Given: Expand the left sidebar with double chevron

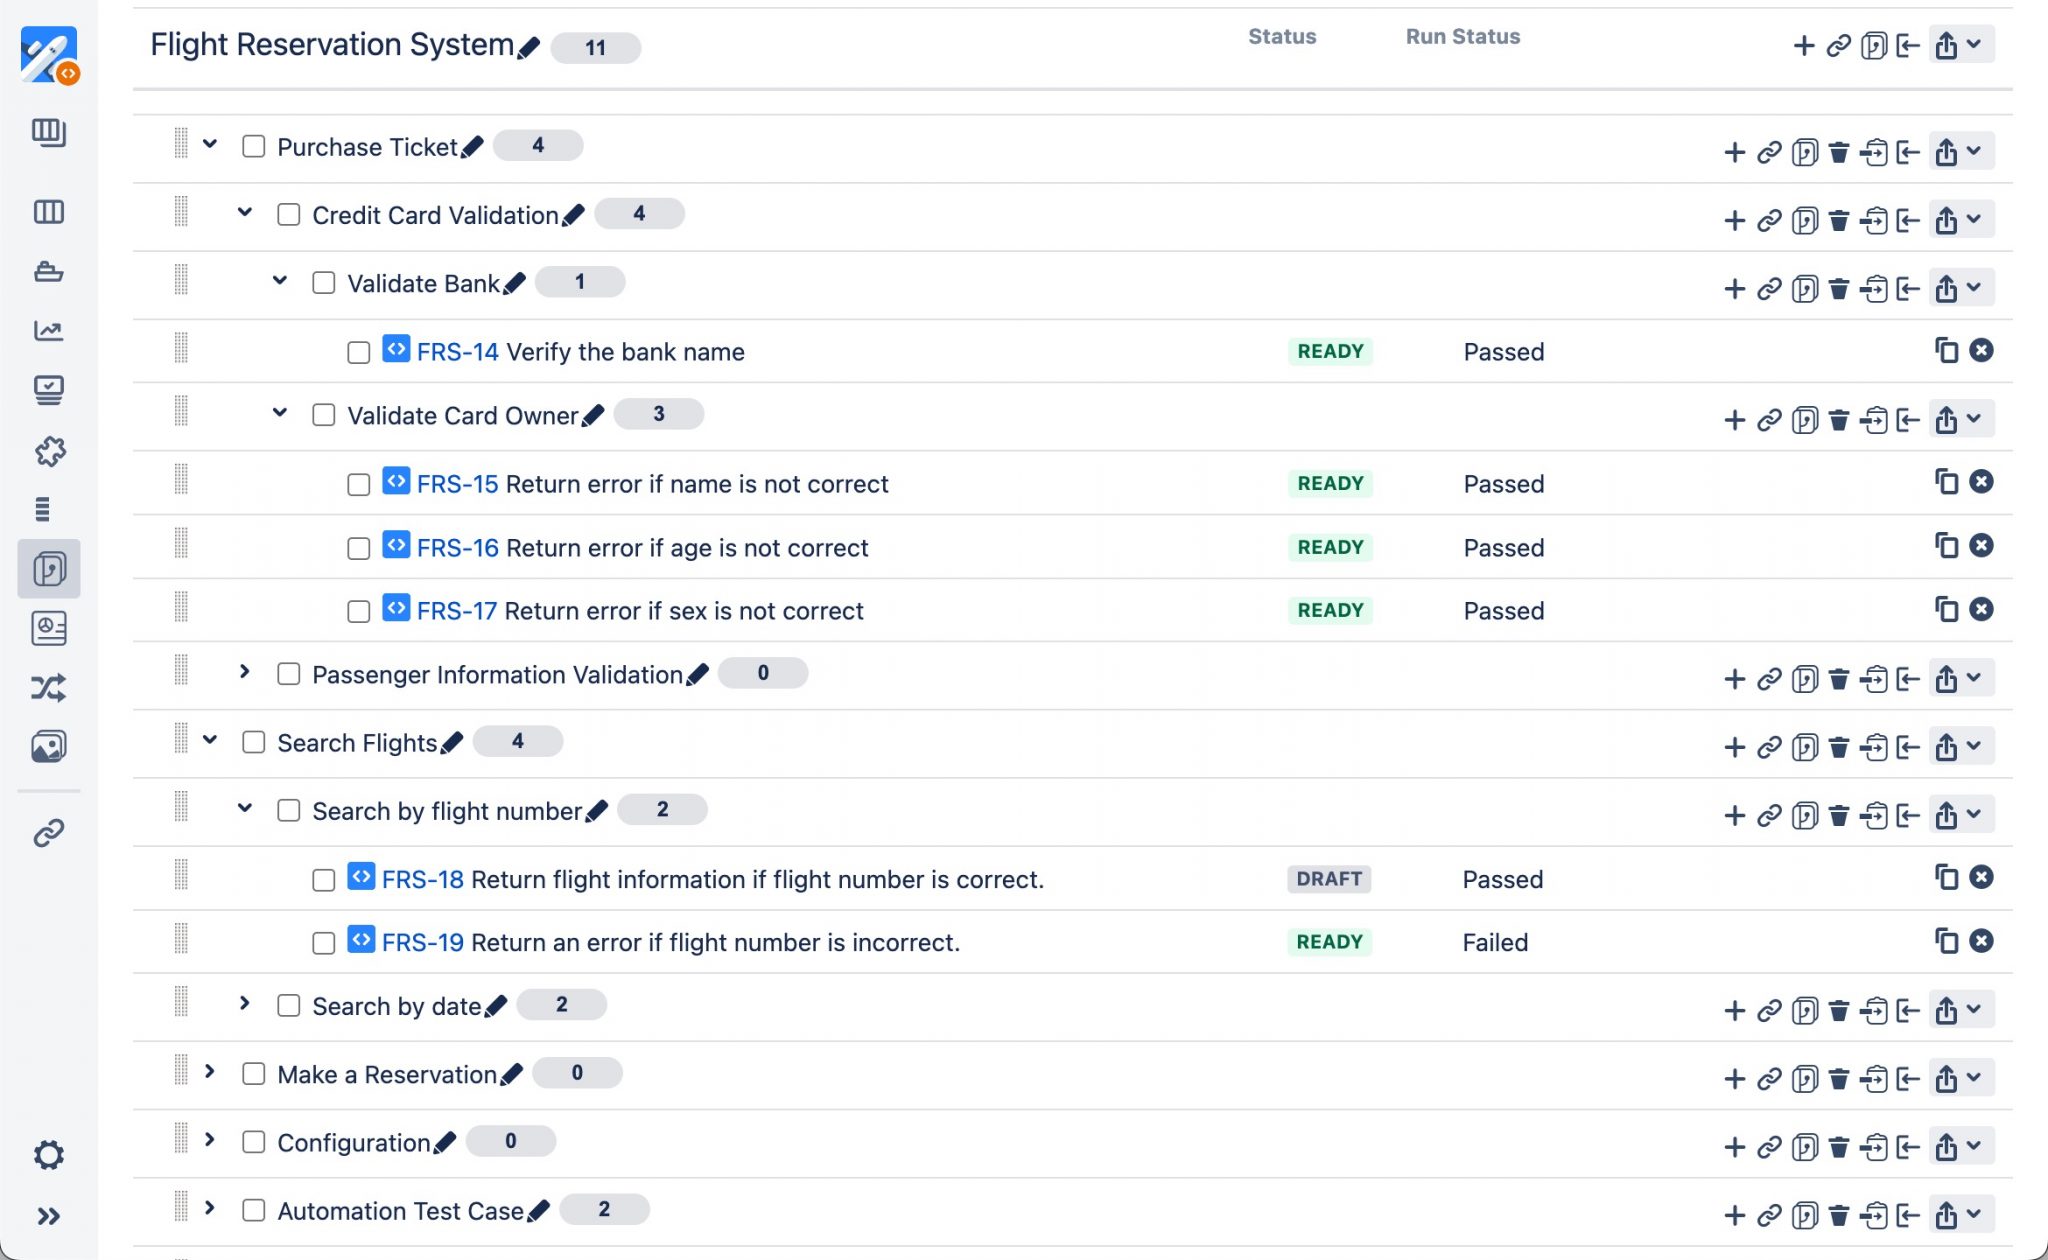Looking at the screenshot, I should pos(49,1216).
